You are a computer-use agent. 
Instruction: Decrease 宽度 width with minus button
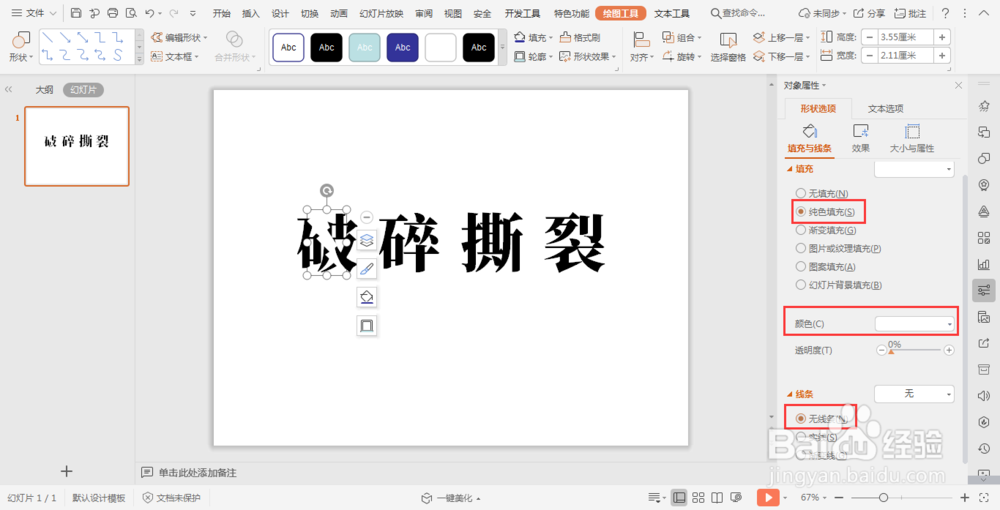(869, 56)
